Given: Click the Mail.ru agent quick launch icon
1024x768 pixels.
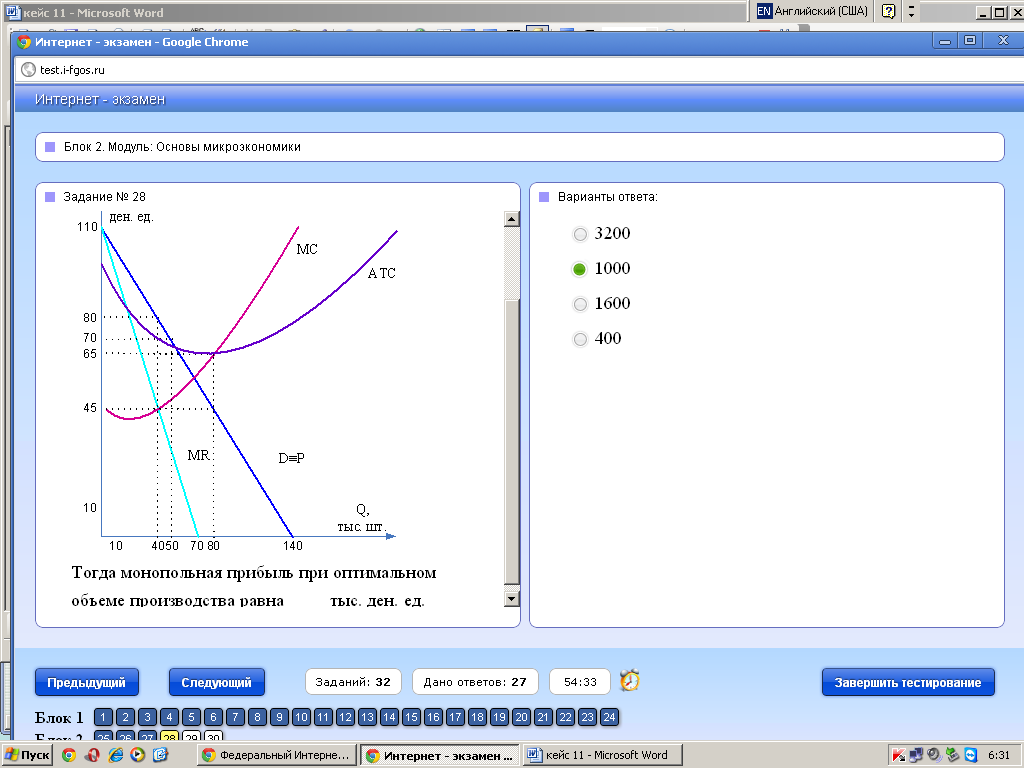Looking at the screenshot, I should click(160, 756).
